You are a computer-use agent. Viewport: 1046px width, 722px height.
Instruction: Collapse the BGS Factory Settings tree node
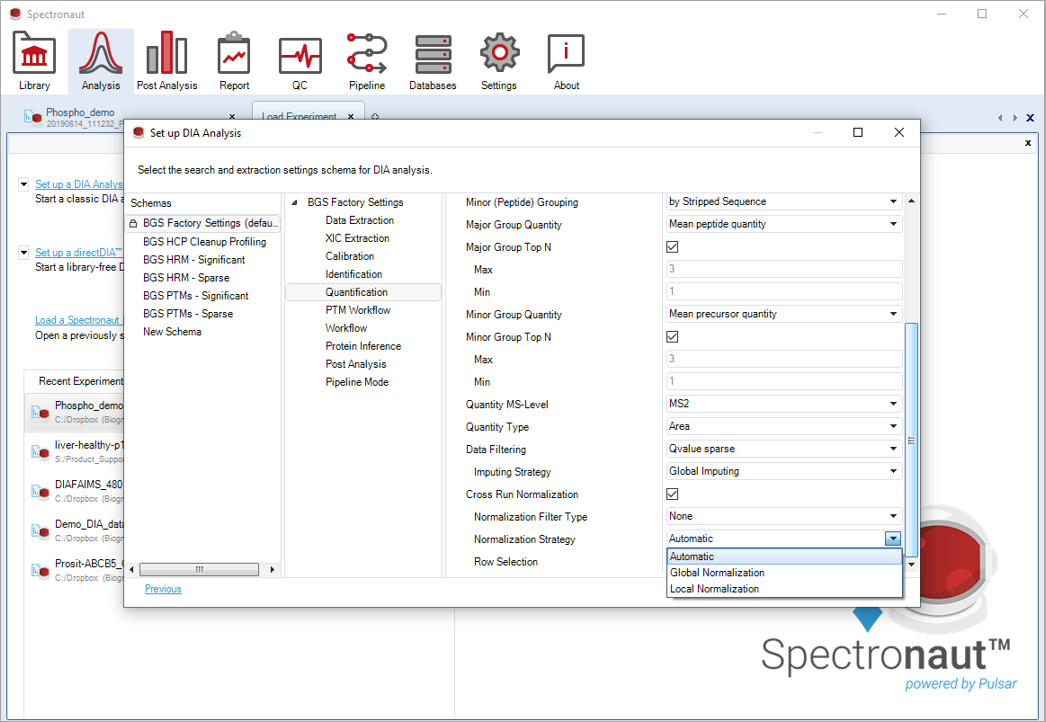(294, 202)
